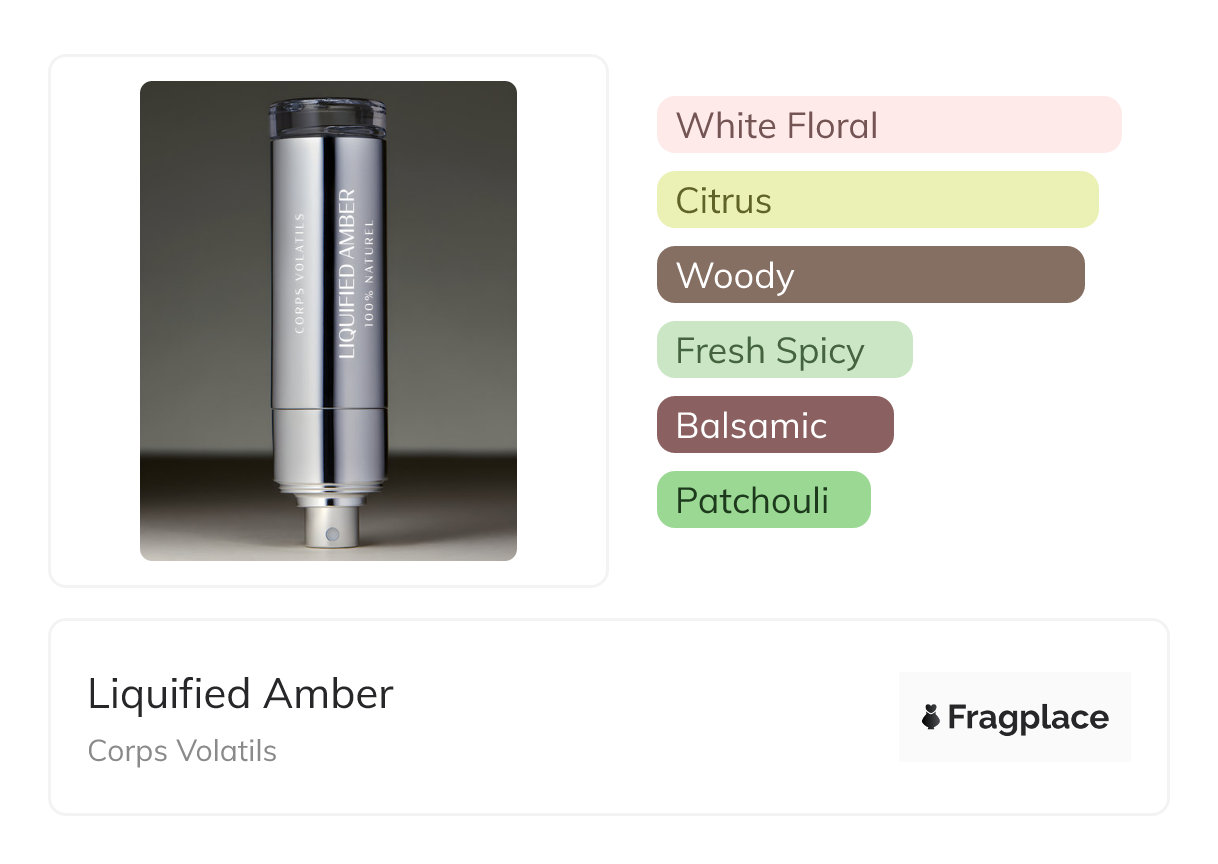Click the Fragplace bee logo icon
This screenshot has width=1218, height=864.
pyautogui.click(x=931, y=717)
